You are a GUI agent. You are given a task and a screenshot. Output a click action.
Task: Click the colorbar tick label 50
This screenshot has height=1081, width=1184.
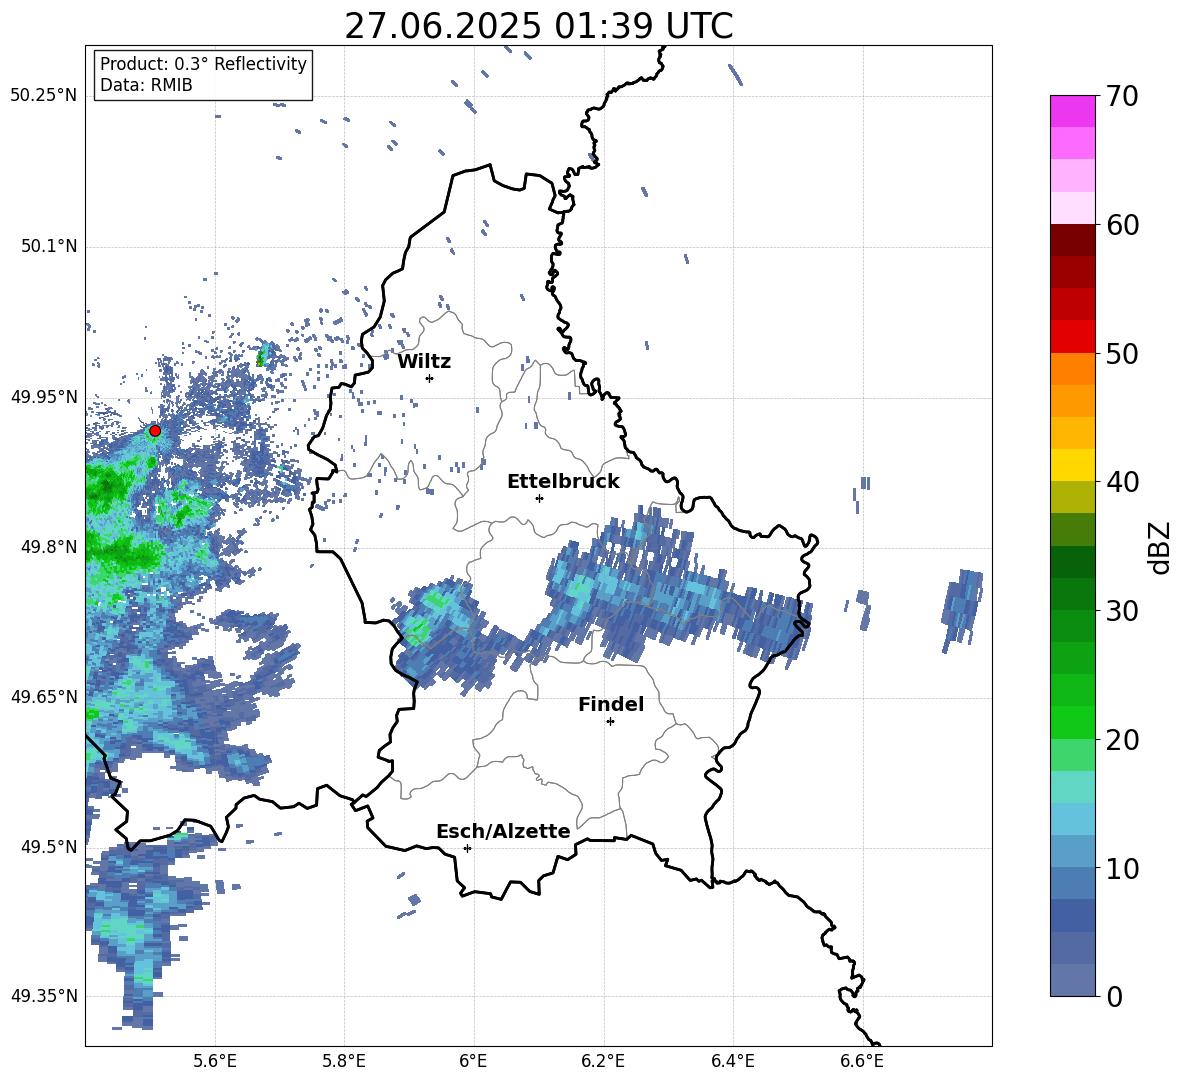click(x=1122, y=354)
